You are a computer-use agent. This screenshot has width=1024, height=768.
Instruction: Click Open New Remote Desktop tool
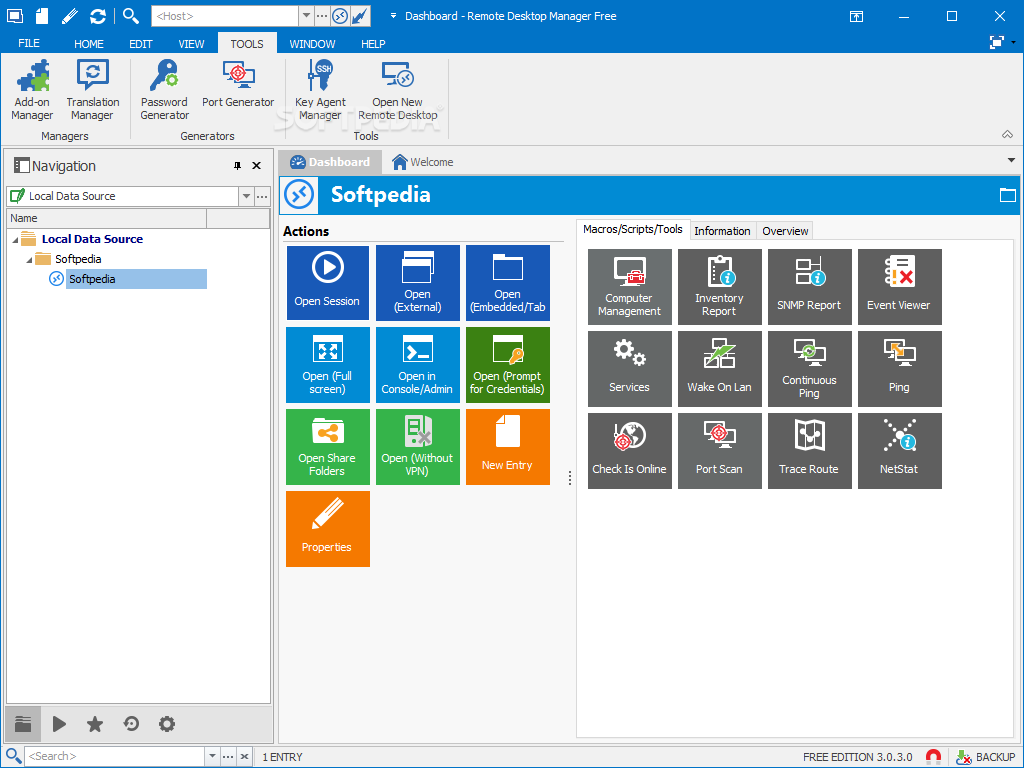pos(397,90)
